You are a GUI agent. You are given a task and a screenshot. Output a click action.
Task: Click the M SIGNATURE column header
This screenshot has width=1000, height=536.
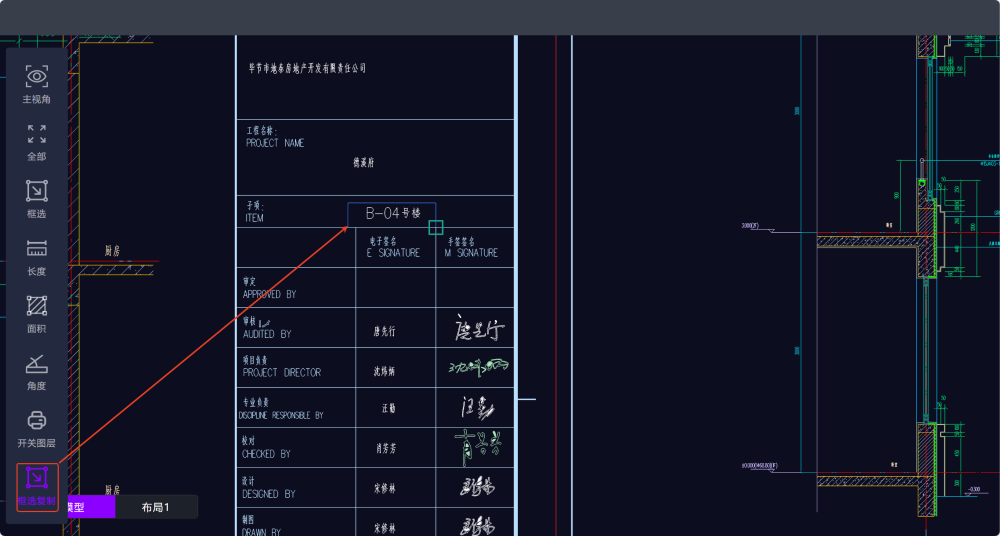(x=471, y=253)
